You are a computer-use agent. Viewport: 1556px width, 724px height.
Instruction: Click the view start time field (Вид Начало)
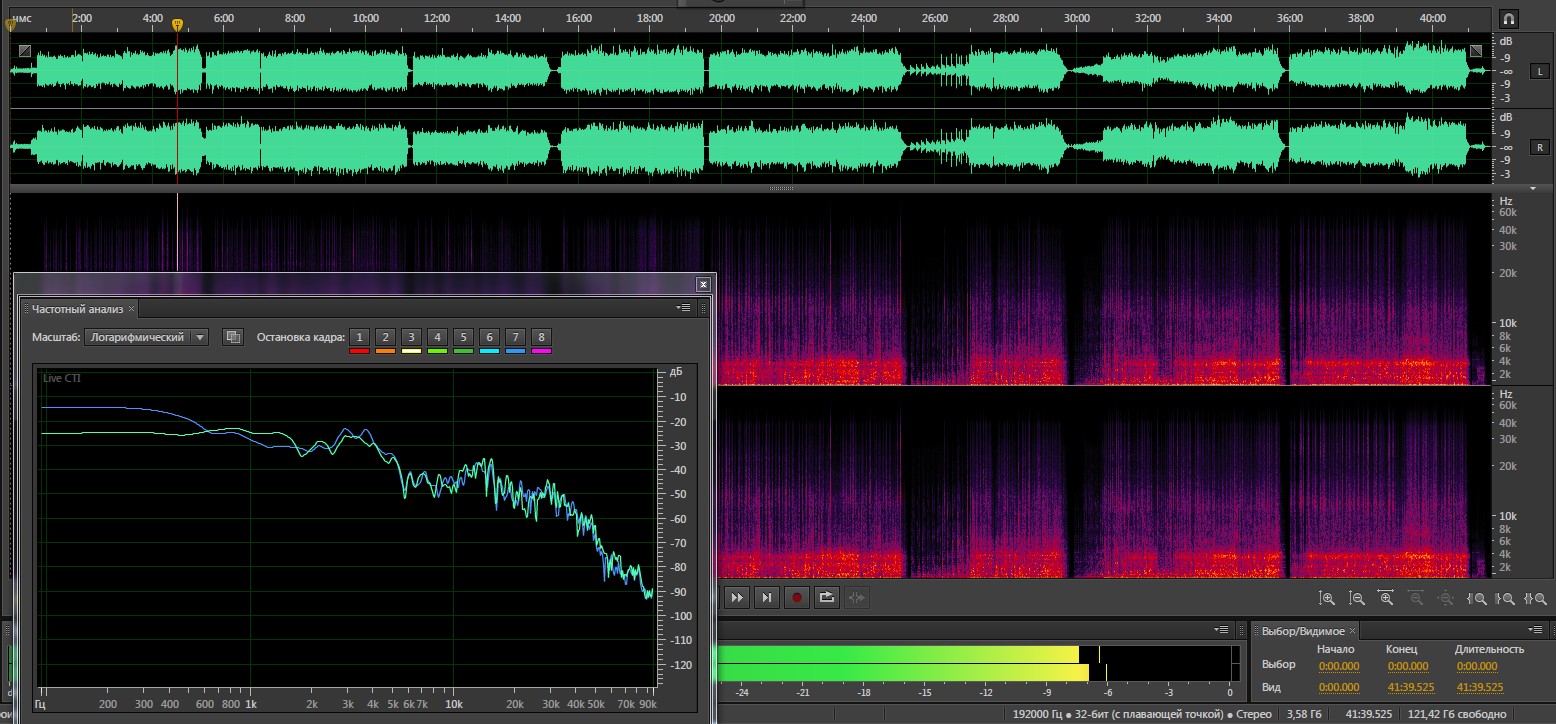(1338, 687)
